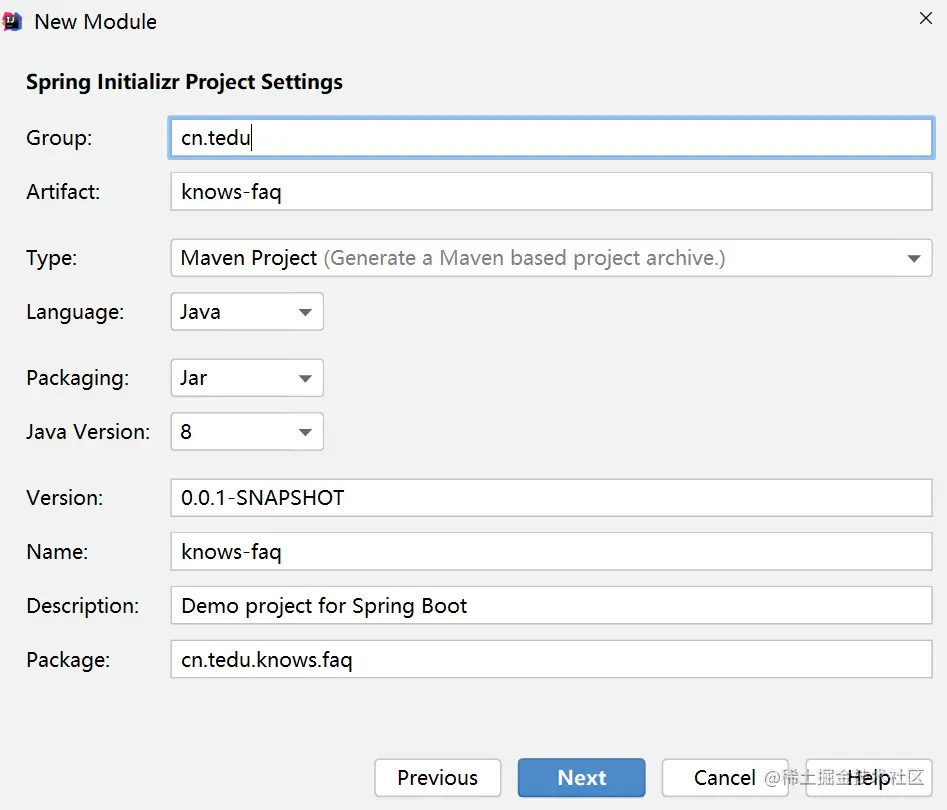947x810 pixels.
Task: Click the Name text field
Action: pos(551,551)
